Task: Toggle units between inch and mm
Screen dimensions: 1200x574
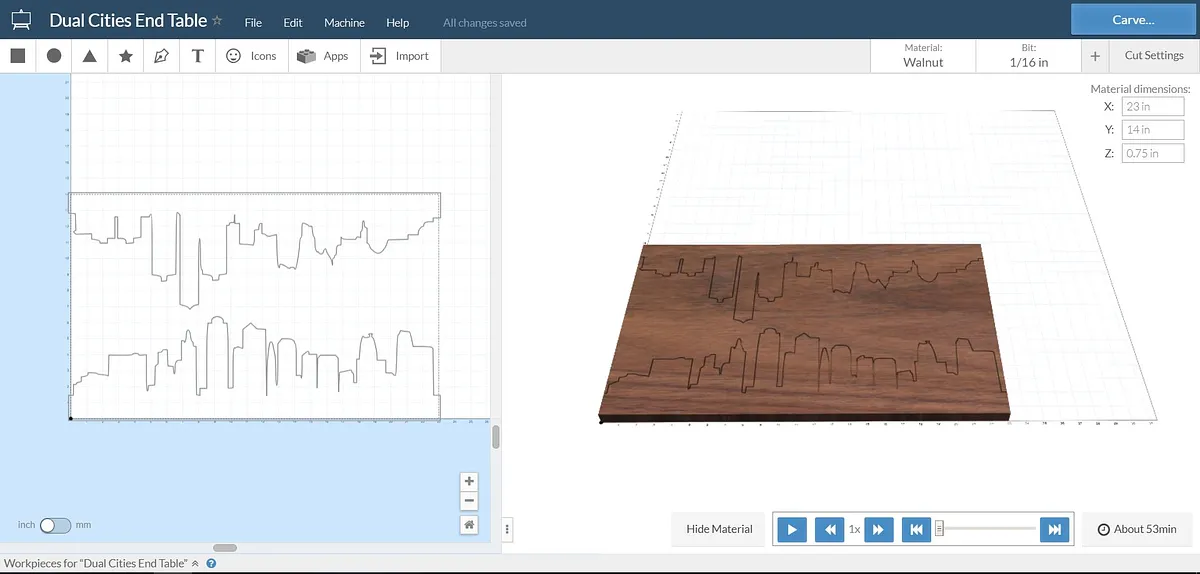Action: tap(55, 525)
